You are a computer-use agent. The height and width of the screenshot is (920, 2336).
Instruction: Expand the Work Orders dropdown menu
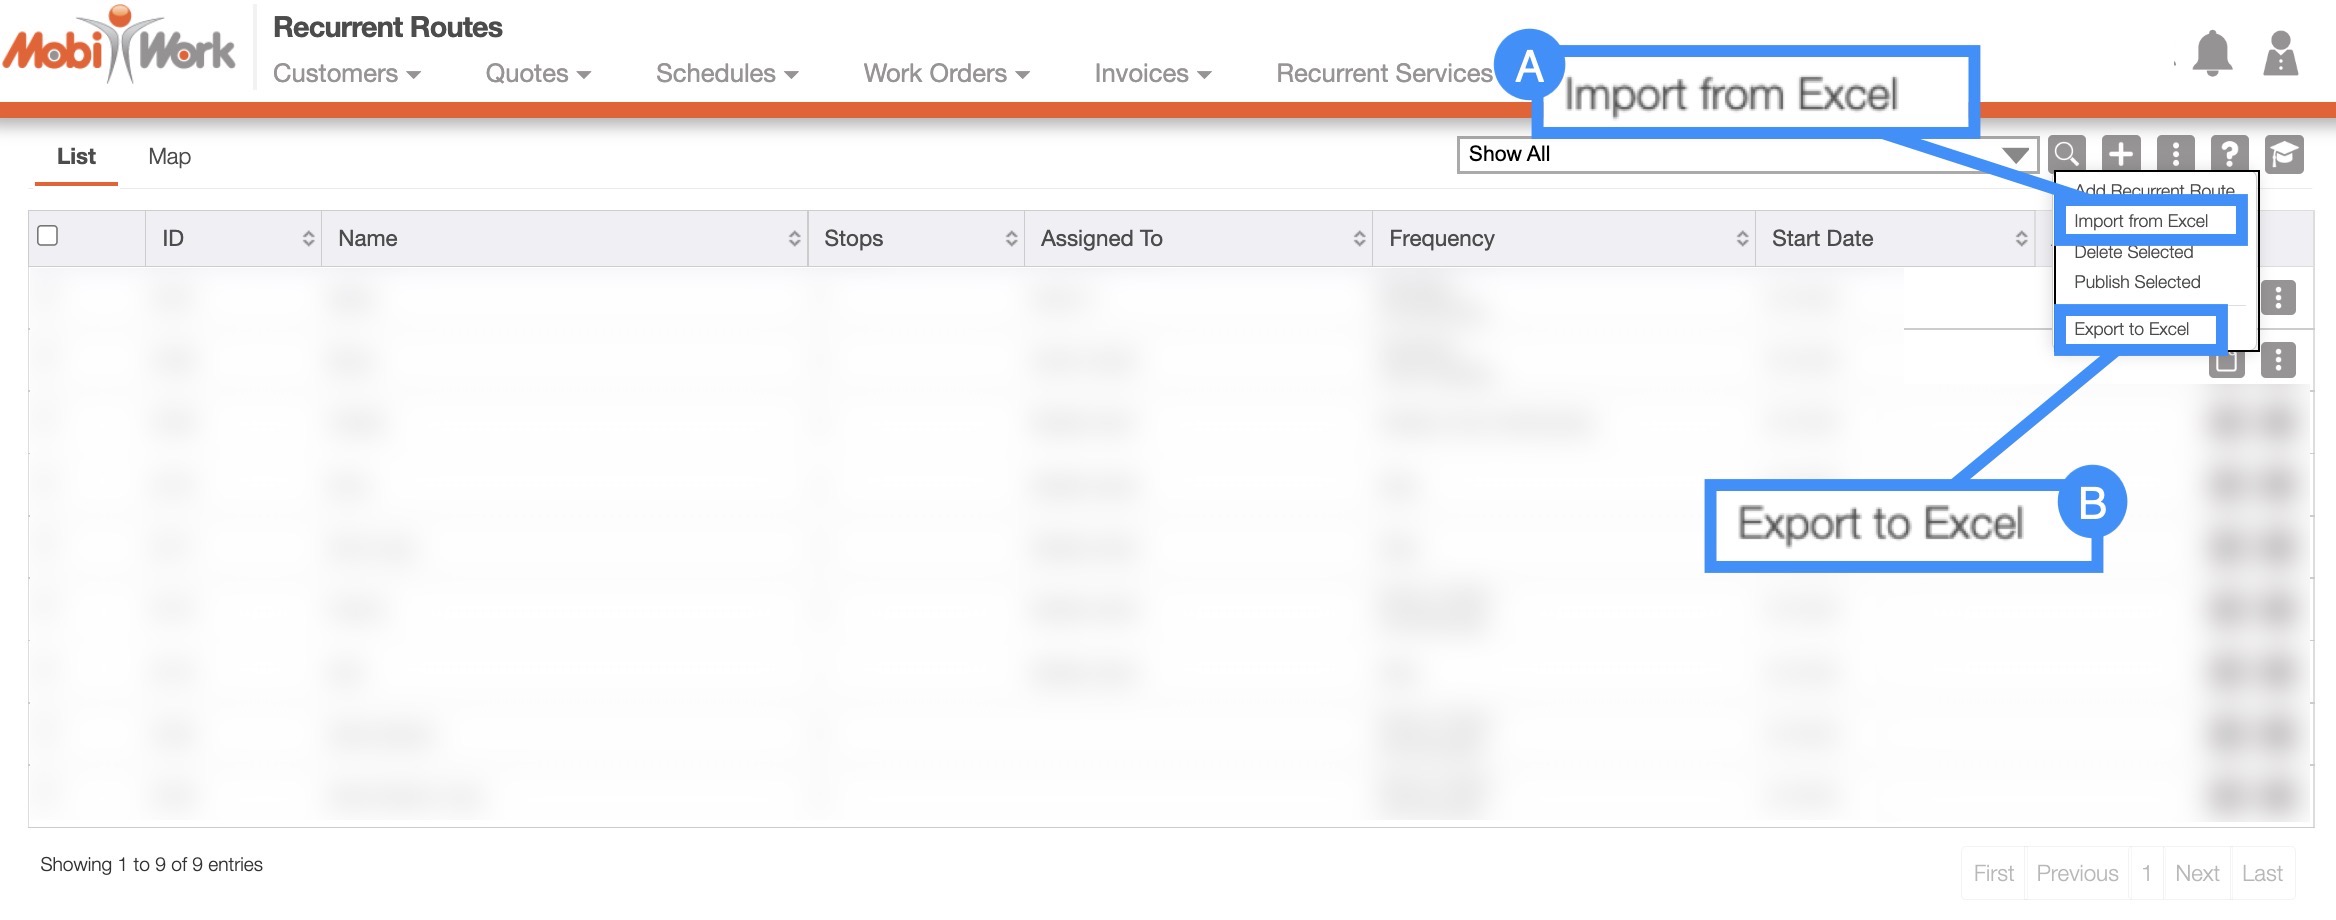point(946,74)
